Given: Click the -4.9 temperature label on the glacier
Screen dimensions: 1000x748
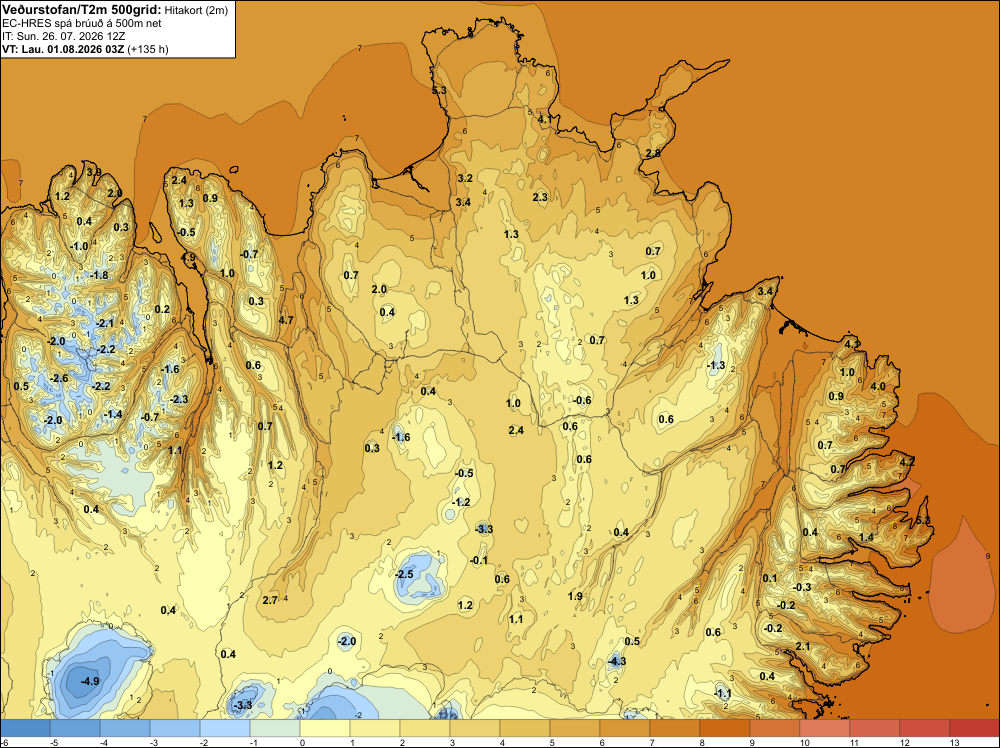Looking at the screenshot, I should click(90, 681).
